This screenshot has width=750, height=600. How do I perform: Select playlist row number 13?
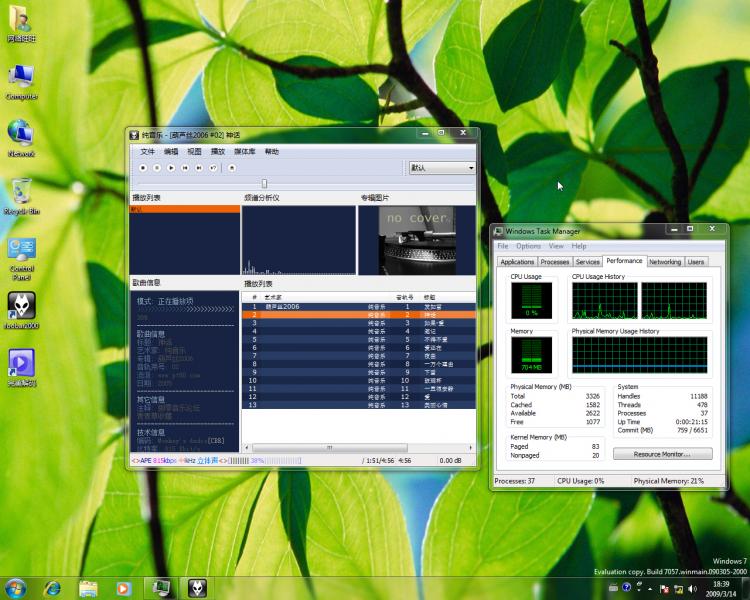click(x=359, y=405)
